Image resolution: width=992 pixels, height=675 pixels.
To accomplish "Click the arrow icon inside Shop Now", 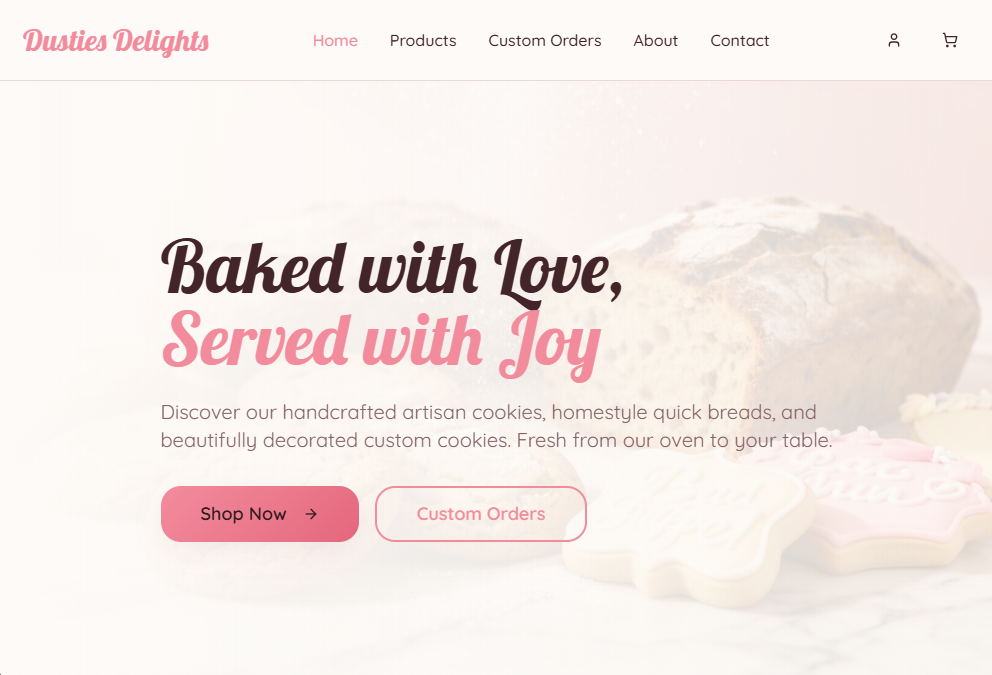I will (311, 514).
